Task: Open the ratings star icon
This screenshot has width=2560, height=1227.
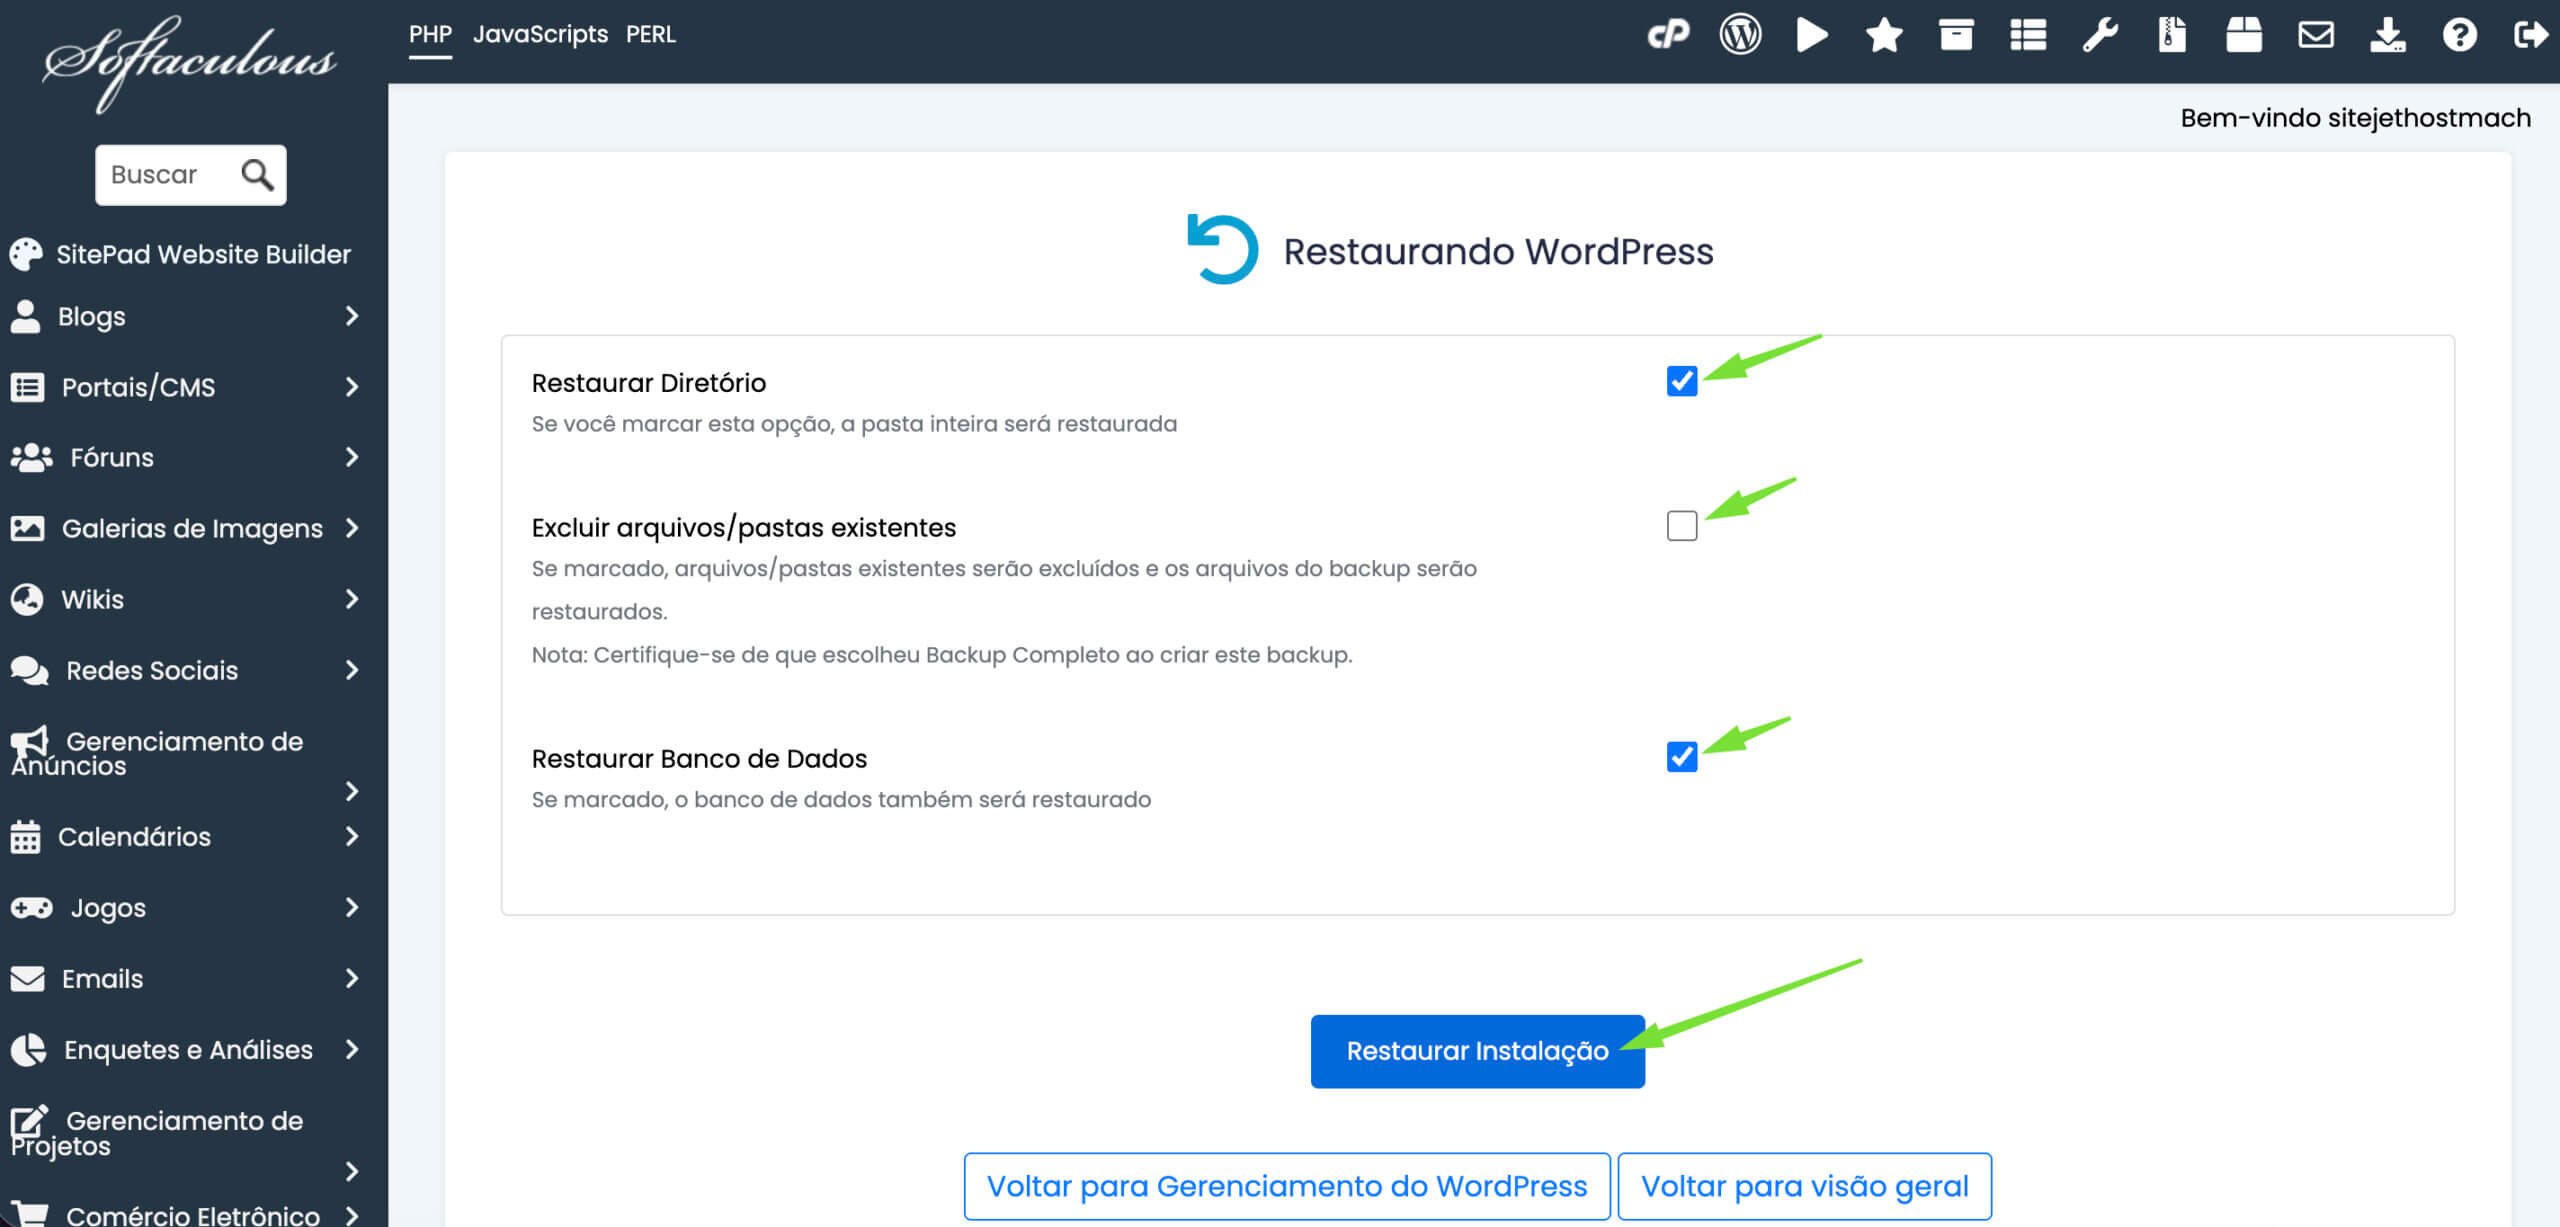Action: 1884,35
